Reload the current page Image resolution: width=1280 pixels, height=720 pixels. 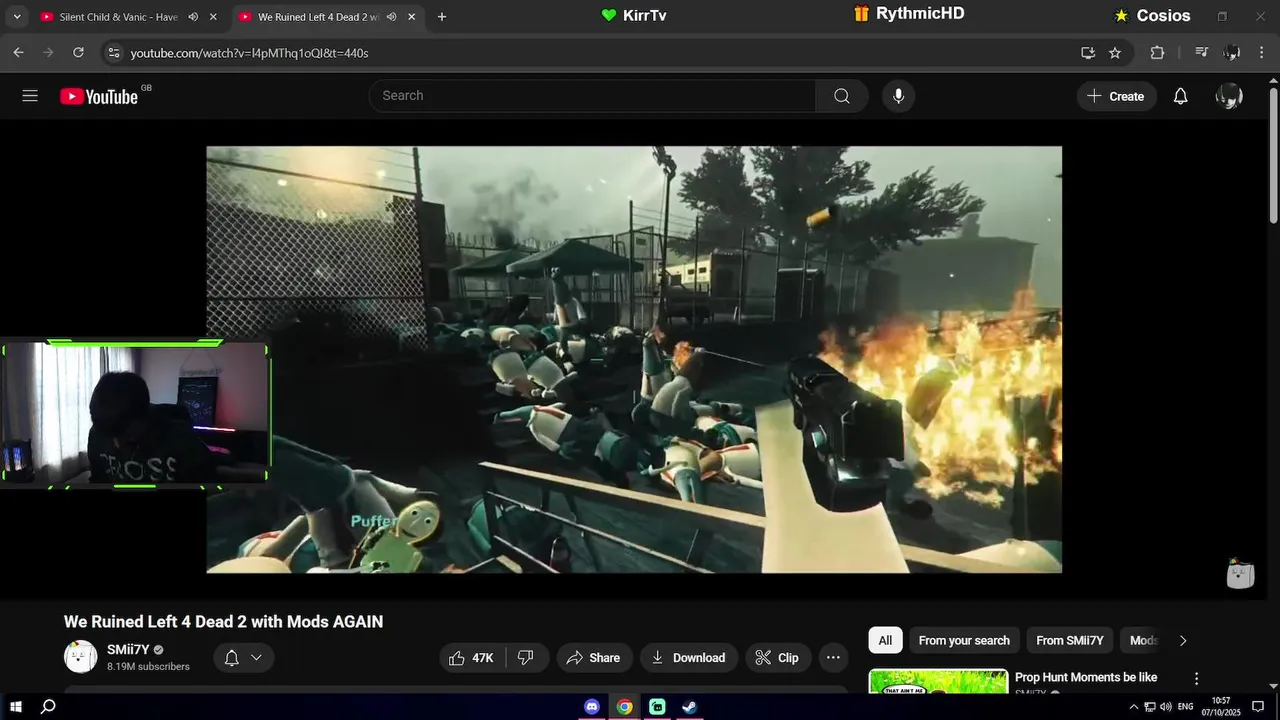click(x=79, y=53)
